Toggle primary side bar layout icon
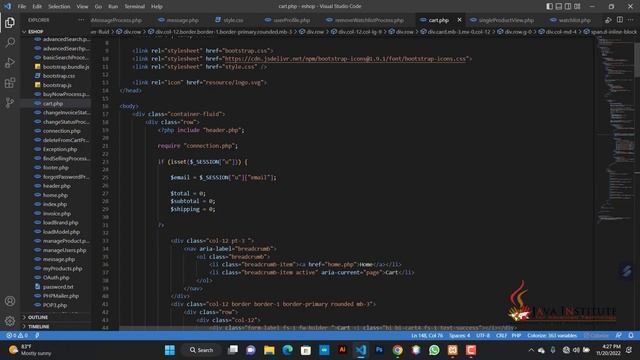Viewport: 640px width, 360px height. 549,6
